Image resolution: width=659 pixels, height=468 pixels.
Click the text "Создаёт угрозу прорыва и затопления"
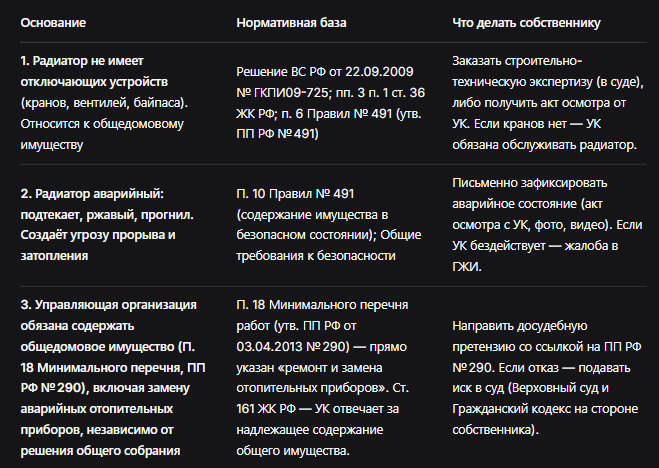(98, 245)
